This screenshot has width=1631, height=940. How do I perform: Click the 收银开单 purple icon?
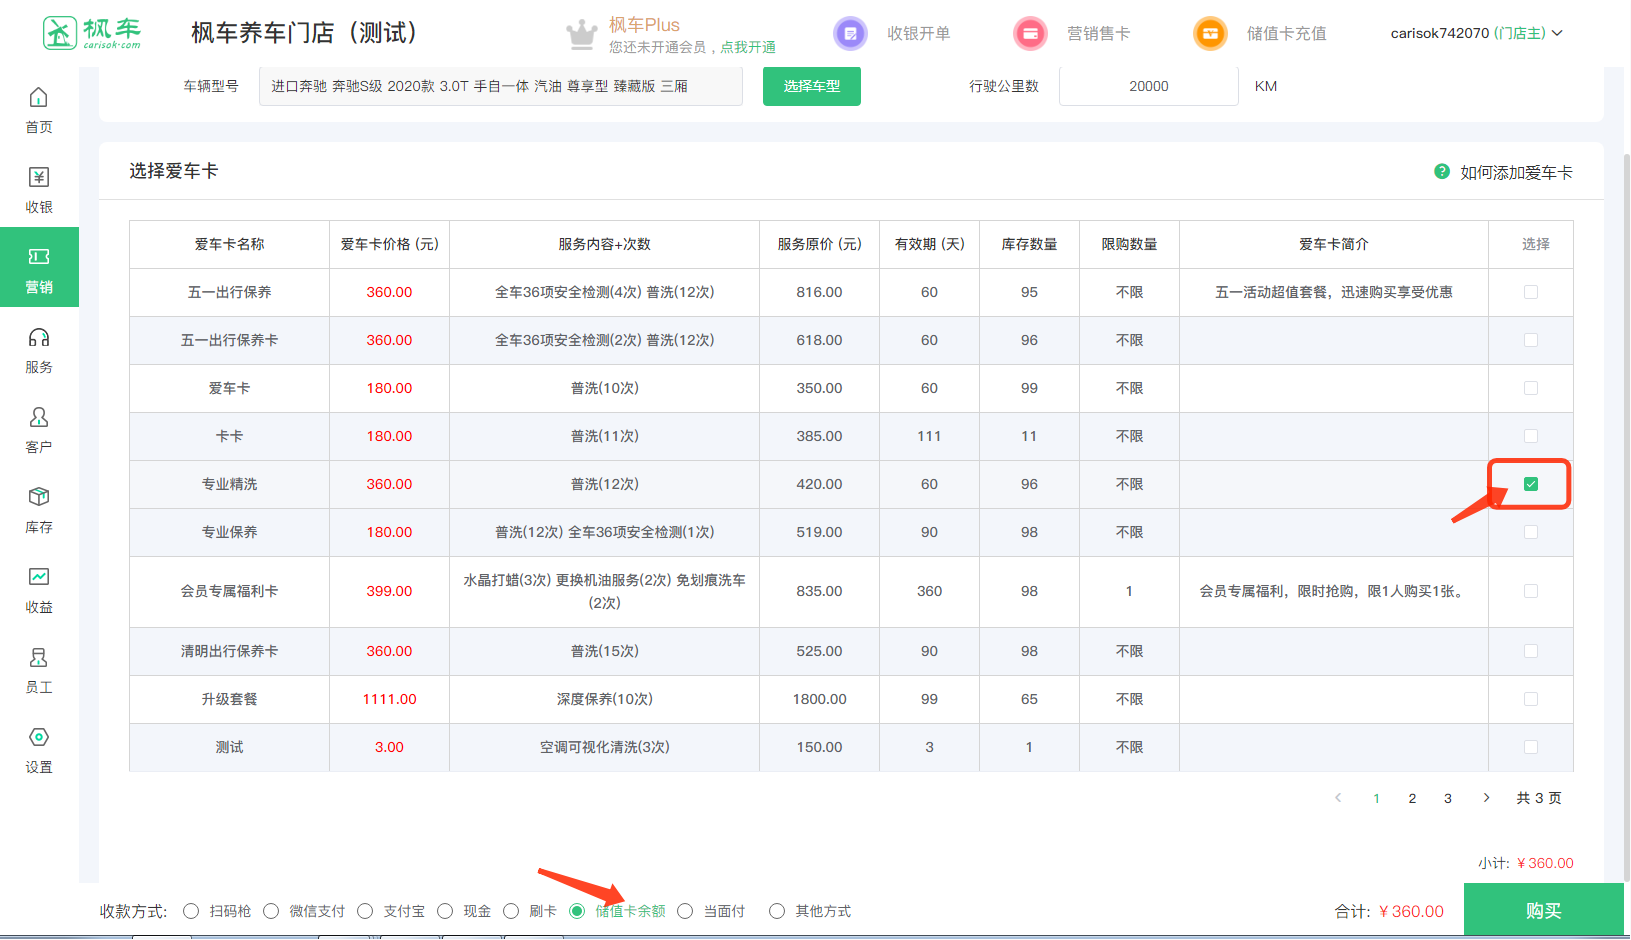(x=850, y=34)
